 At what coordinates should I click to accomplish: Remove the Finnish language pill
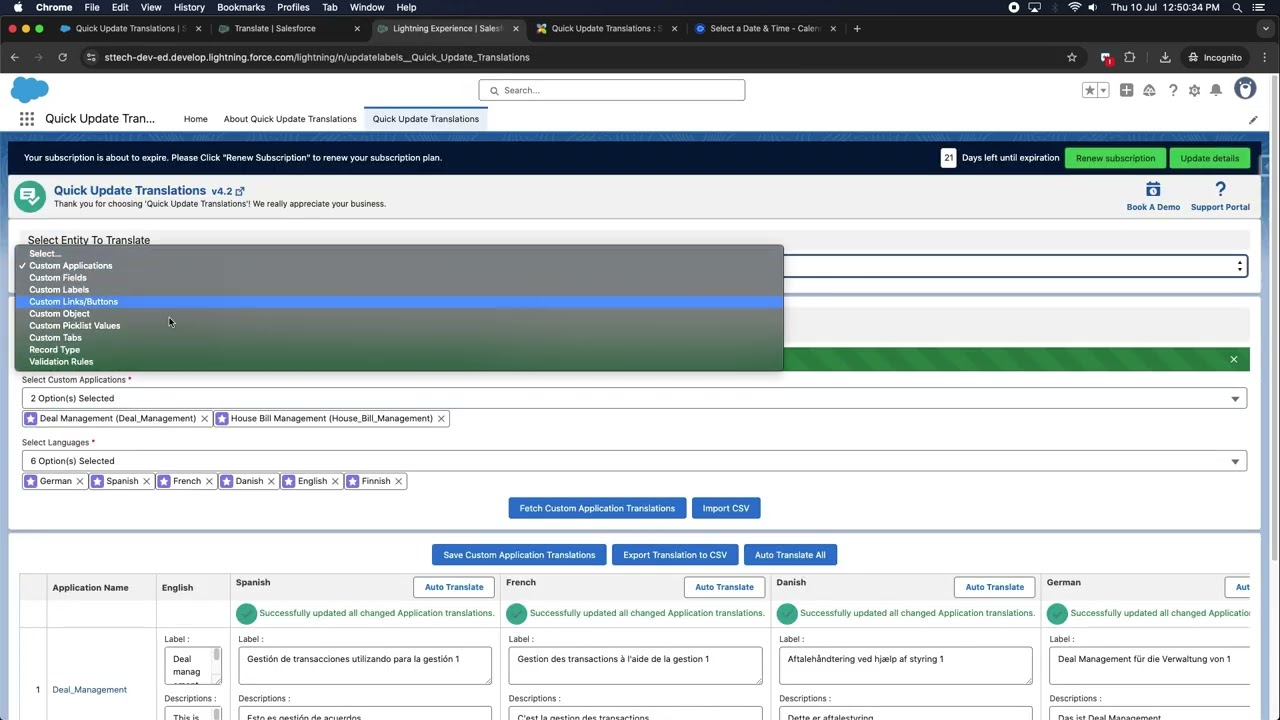pos(398,481)
